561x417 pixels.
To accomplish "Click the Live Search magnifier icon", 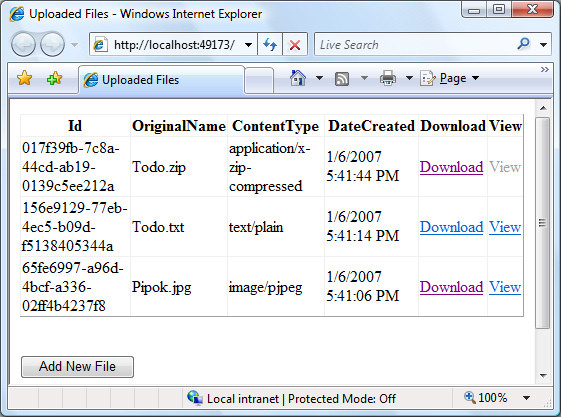I will [523, 44].
